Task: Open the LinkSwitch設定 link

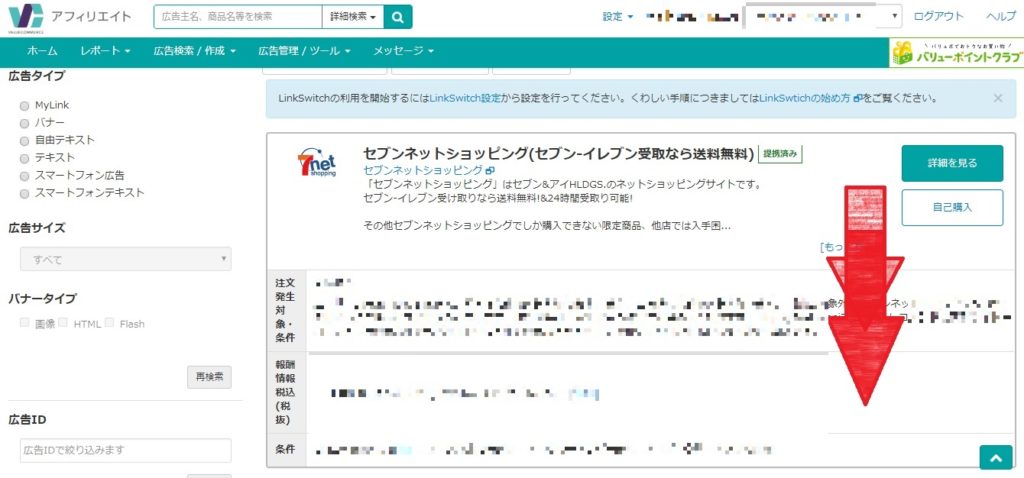Action: pos(466,99)
